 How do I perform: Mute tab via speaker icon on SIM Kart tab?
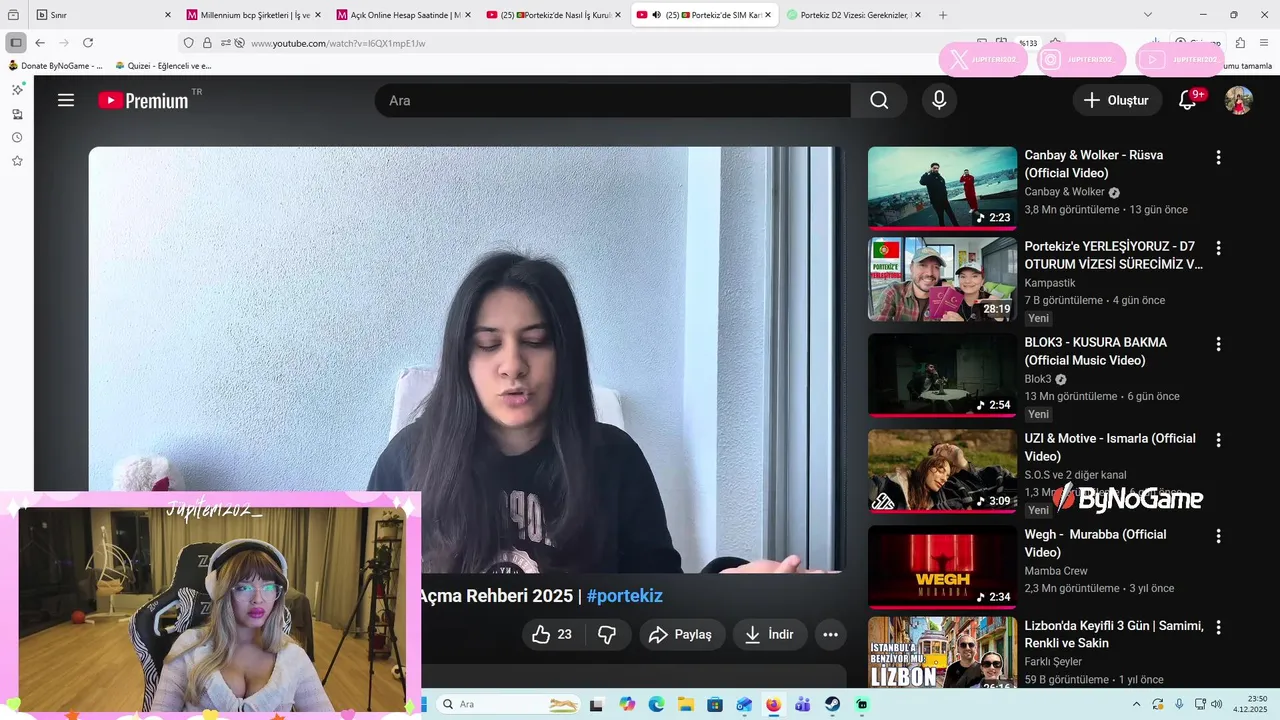pyautogui.click(x=656, y=15)
